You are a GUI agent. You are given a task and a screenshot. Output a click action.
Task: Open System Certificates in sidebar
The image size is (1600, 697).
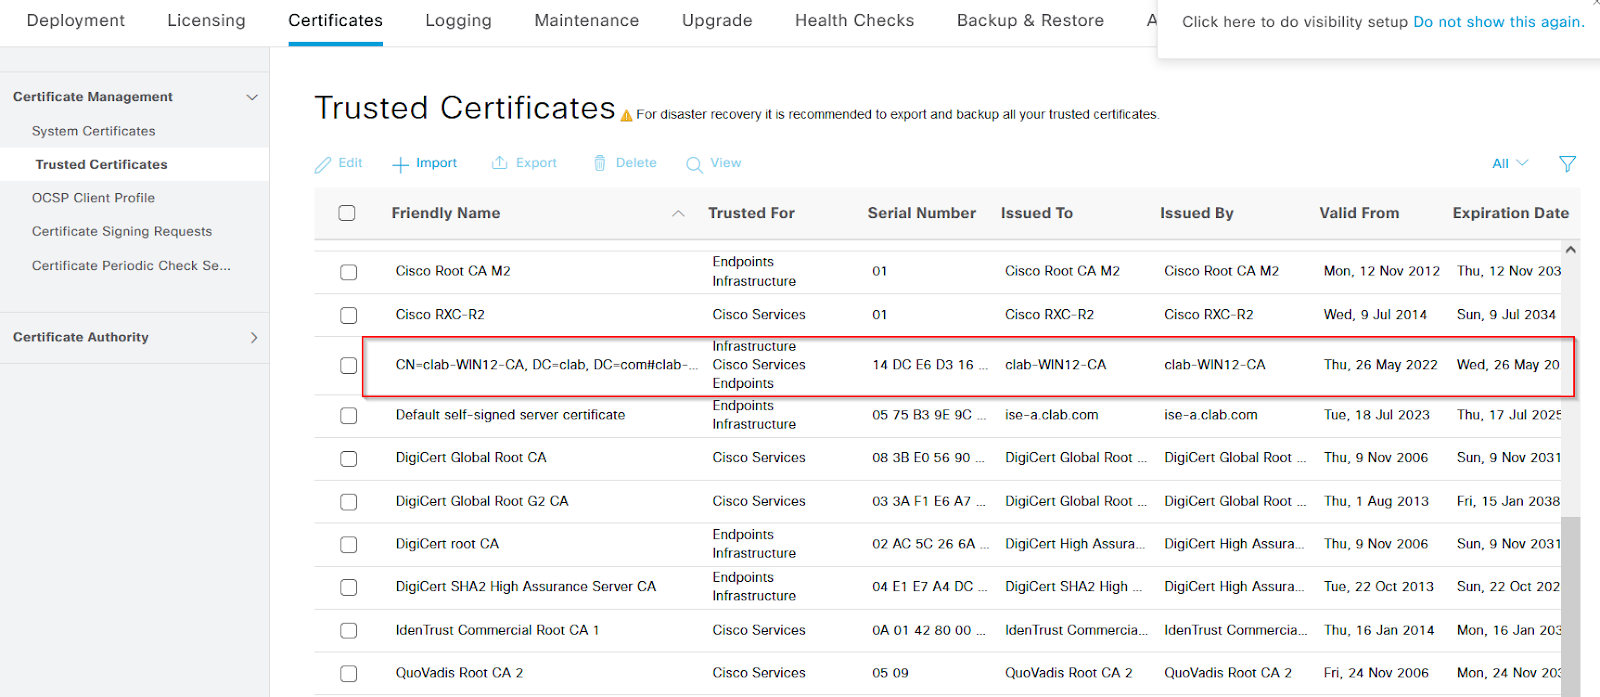click(x=93, y=131)
